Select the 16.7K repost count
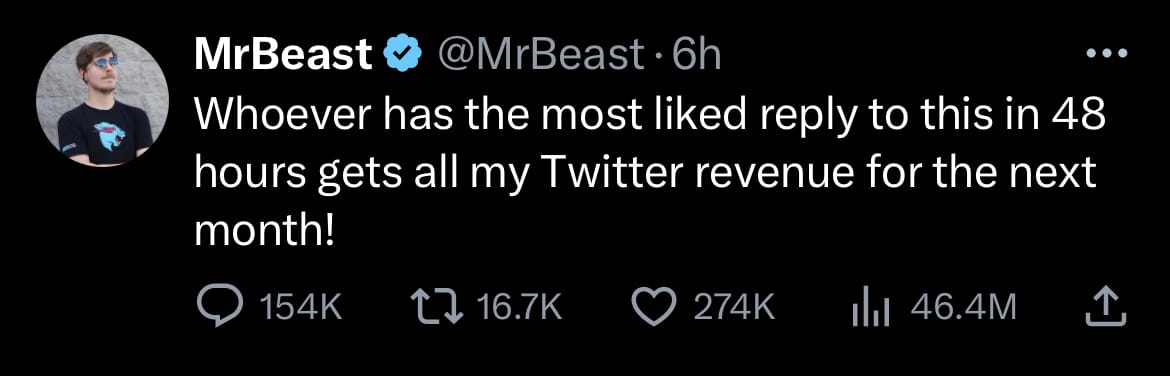The height and width of the screenshot is (376, 1170). coord(519,307)
